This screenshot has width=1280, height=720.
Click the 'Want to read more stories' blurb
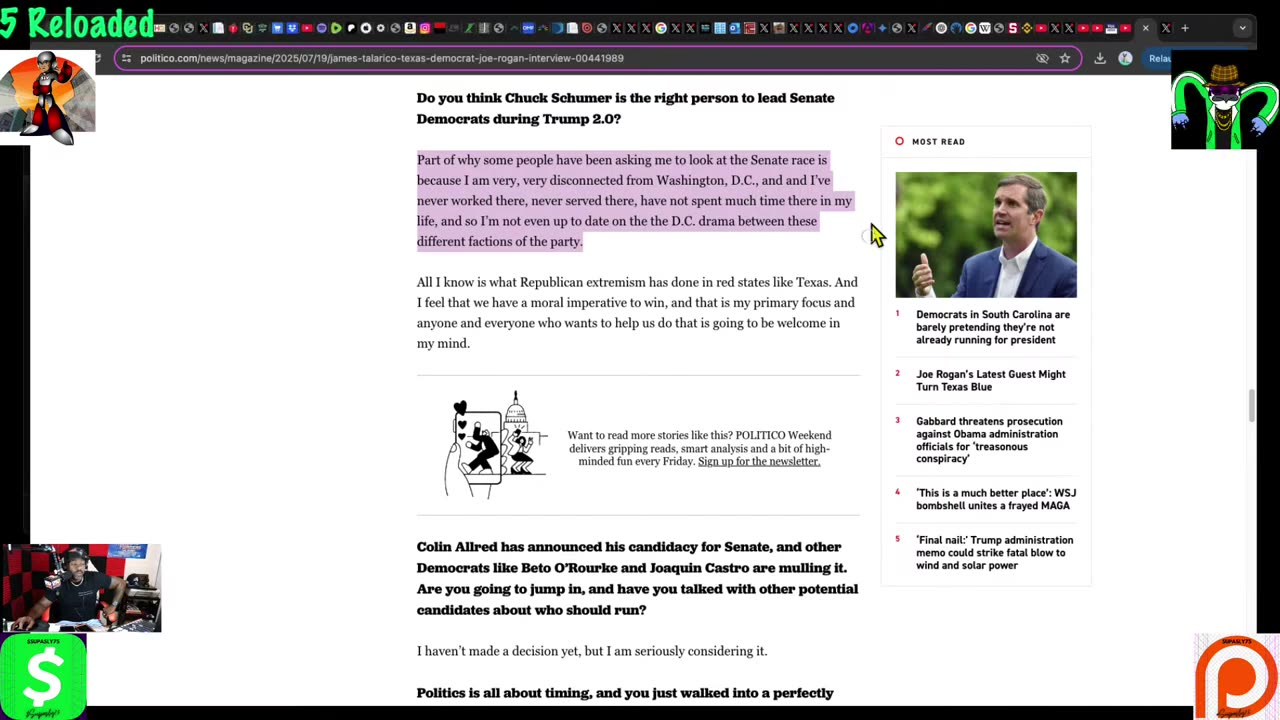pyautogui.click(x=700, y=448)
